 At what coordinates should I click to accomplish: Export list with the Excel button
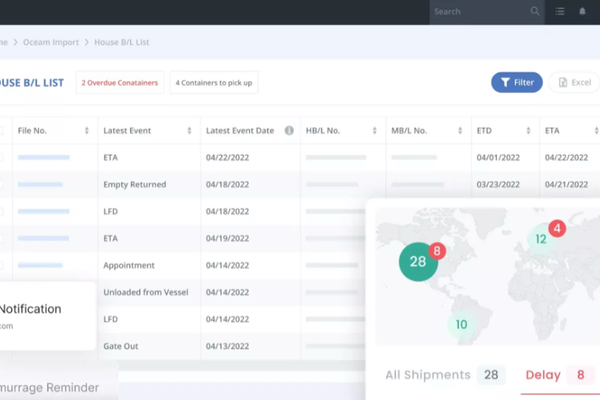575,82
